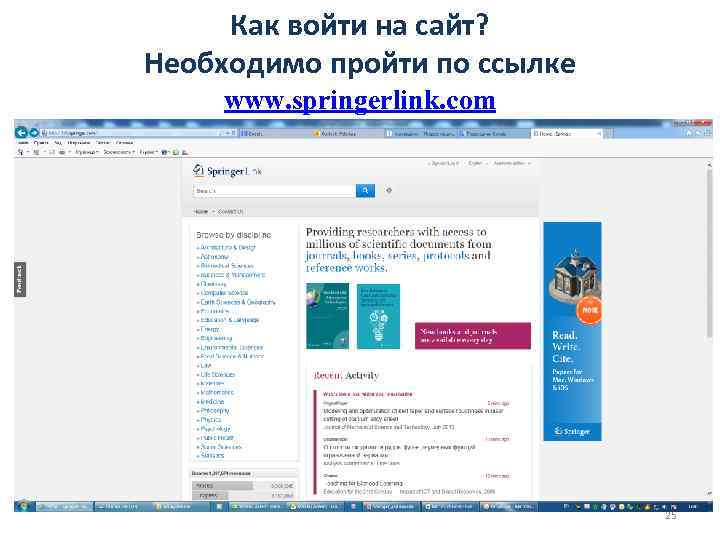This screenshot has width=720, height=540.
Task: Click the 'series' link in the headline
Action: 402,256
